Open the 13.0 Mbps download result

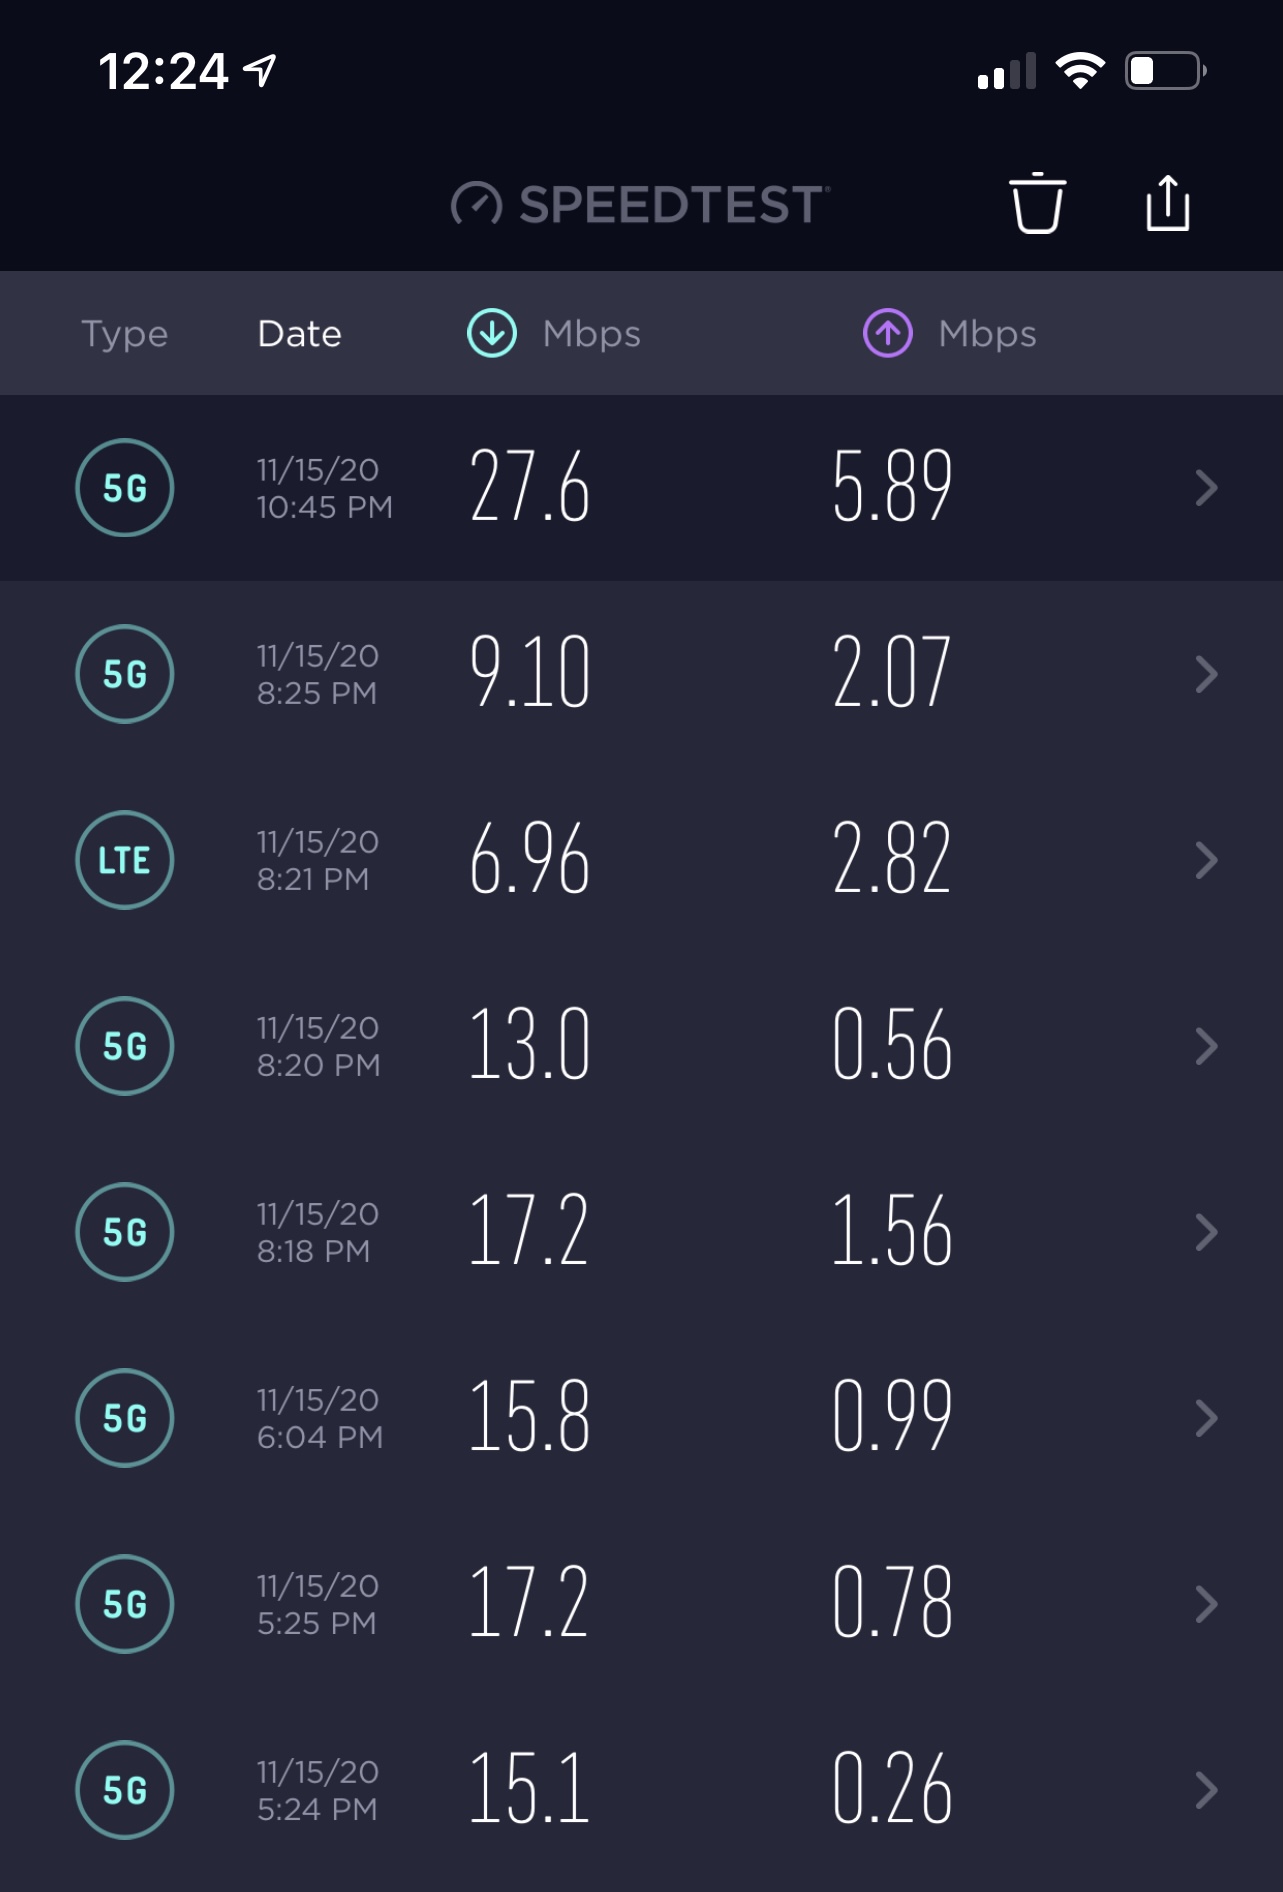pos(530,1045)
